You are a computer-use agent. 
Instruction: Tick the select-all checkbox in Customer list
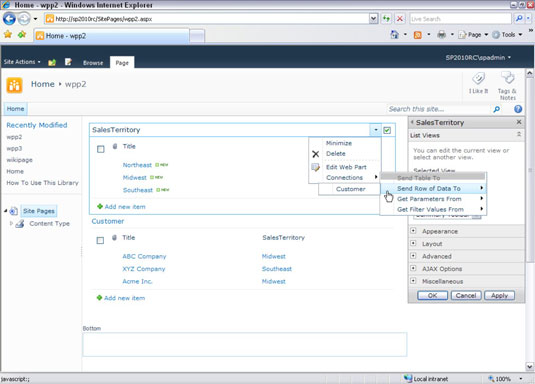(x=100, y=240)
